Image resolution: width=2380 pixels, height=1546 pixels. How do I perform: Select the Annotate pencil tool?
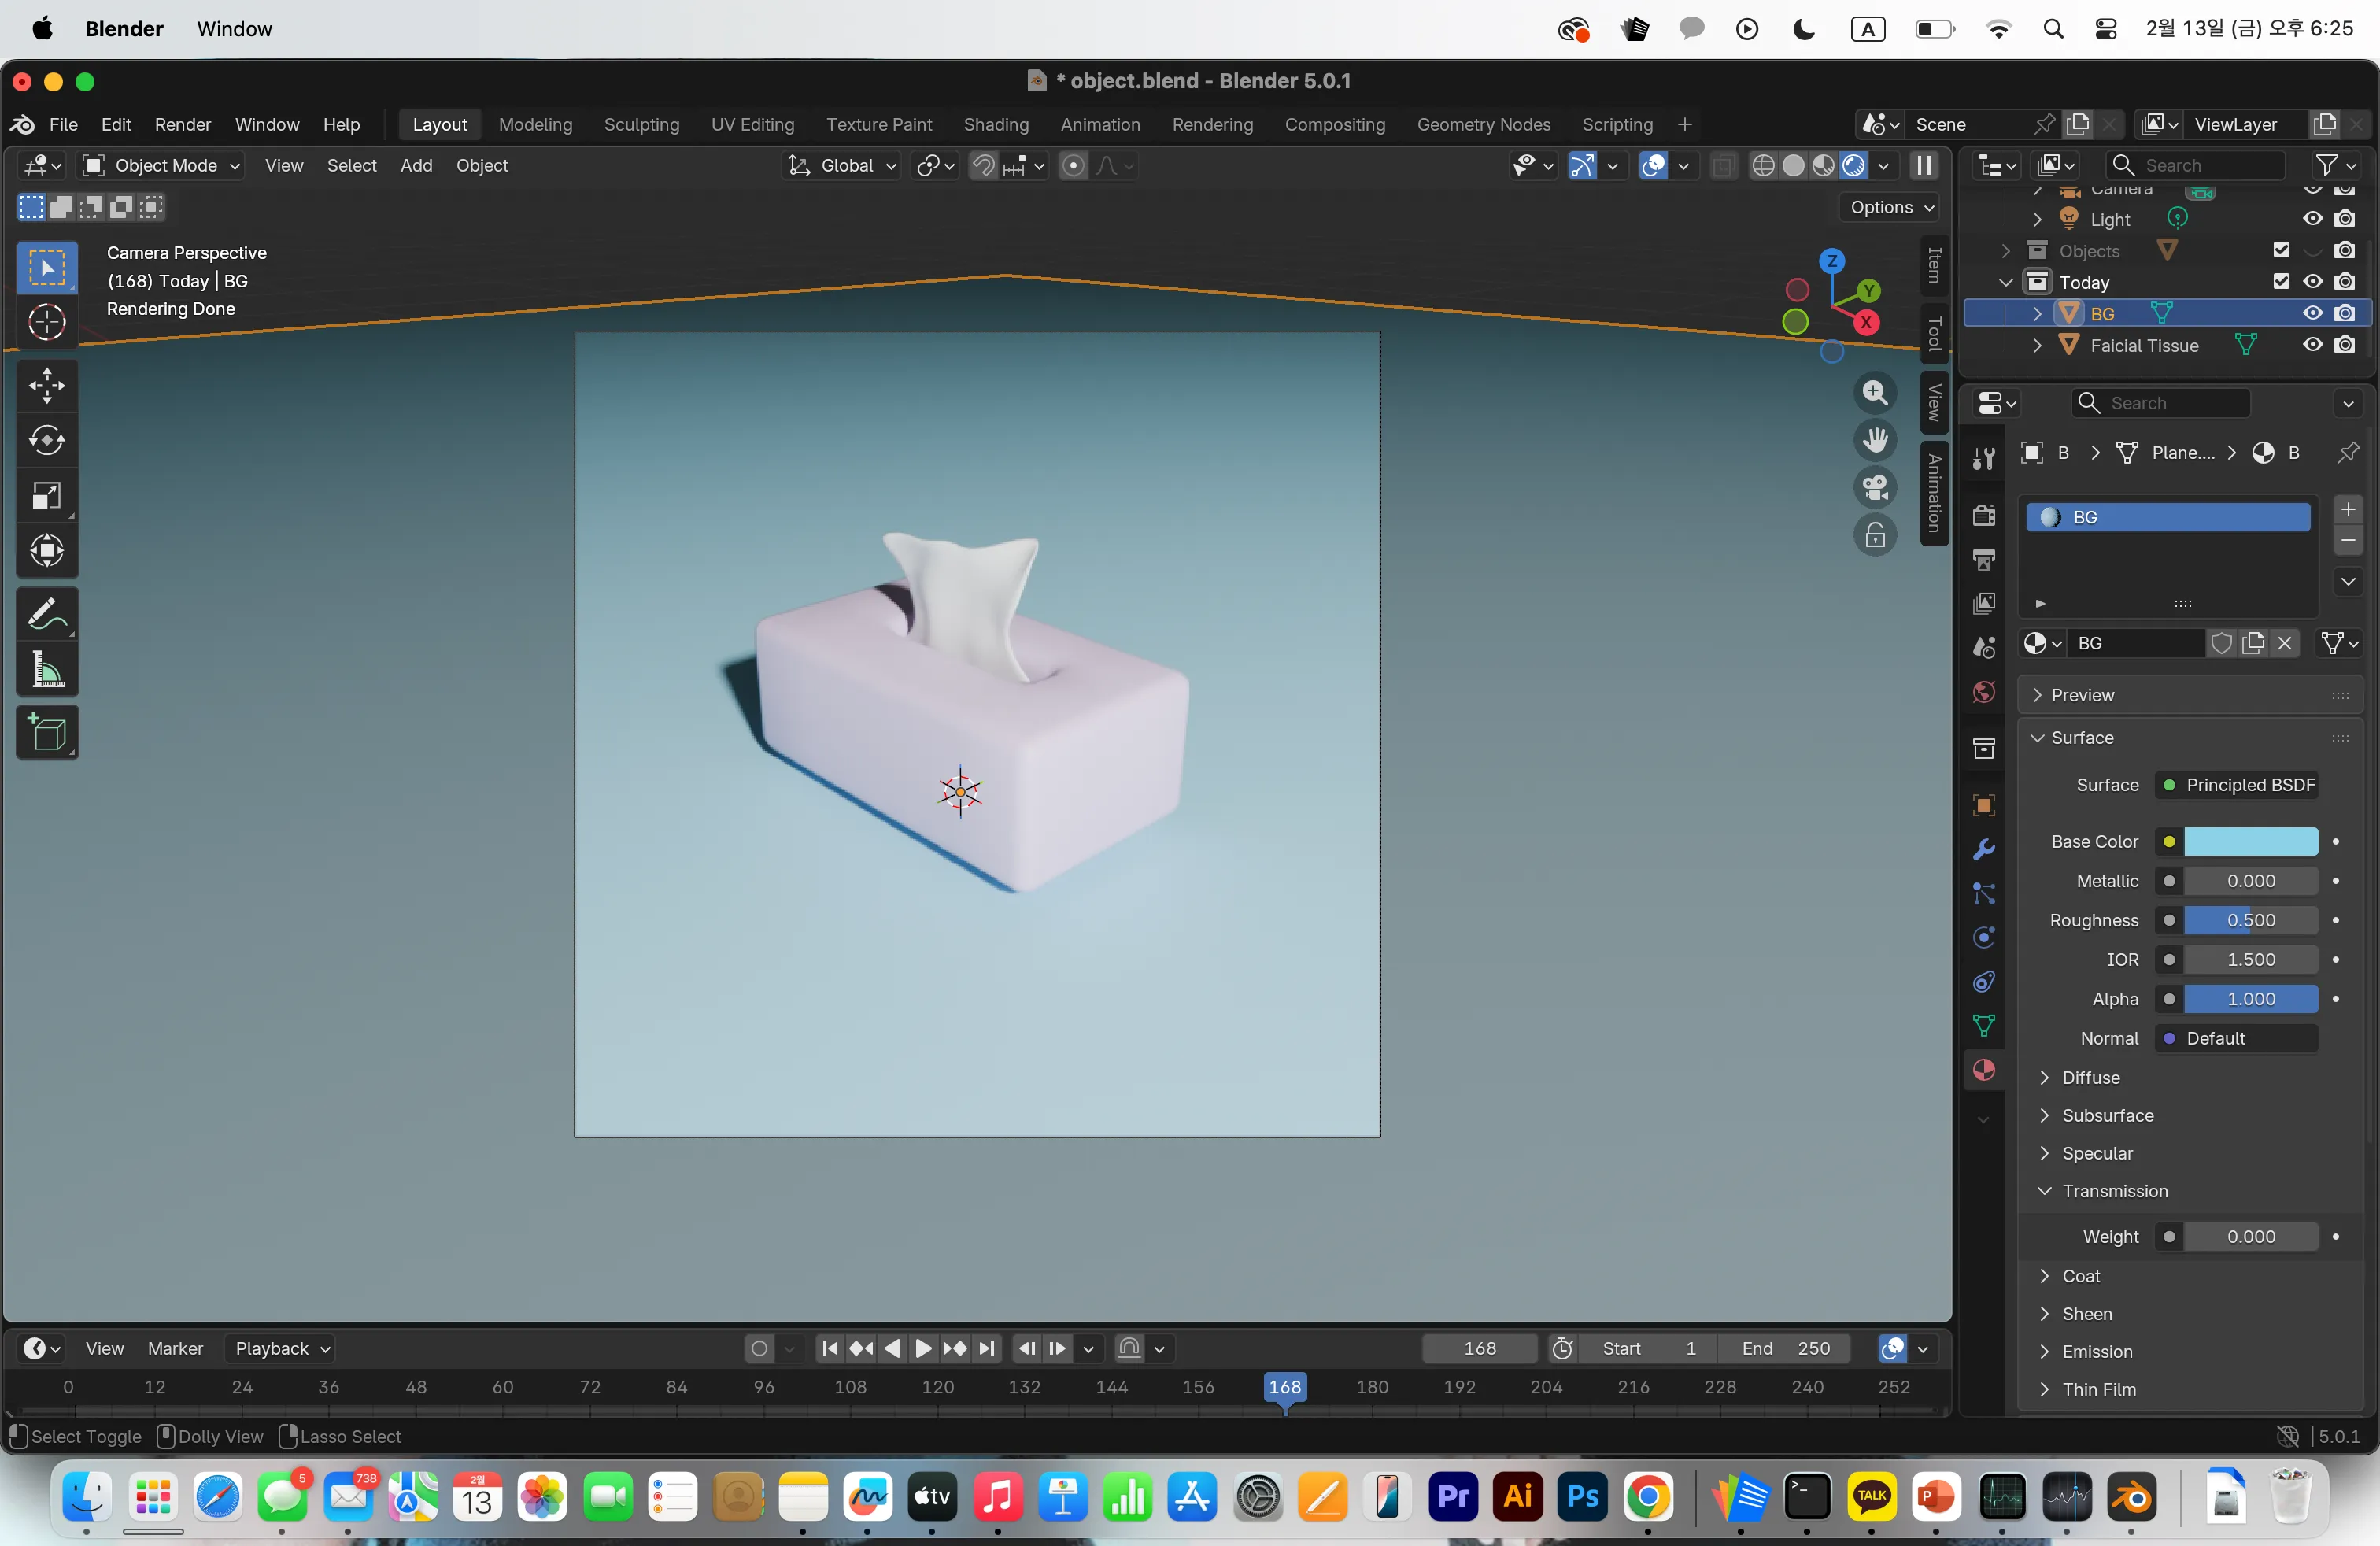pyautogui.click(x=47, y=615)
